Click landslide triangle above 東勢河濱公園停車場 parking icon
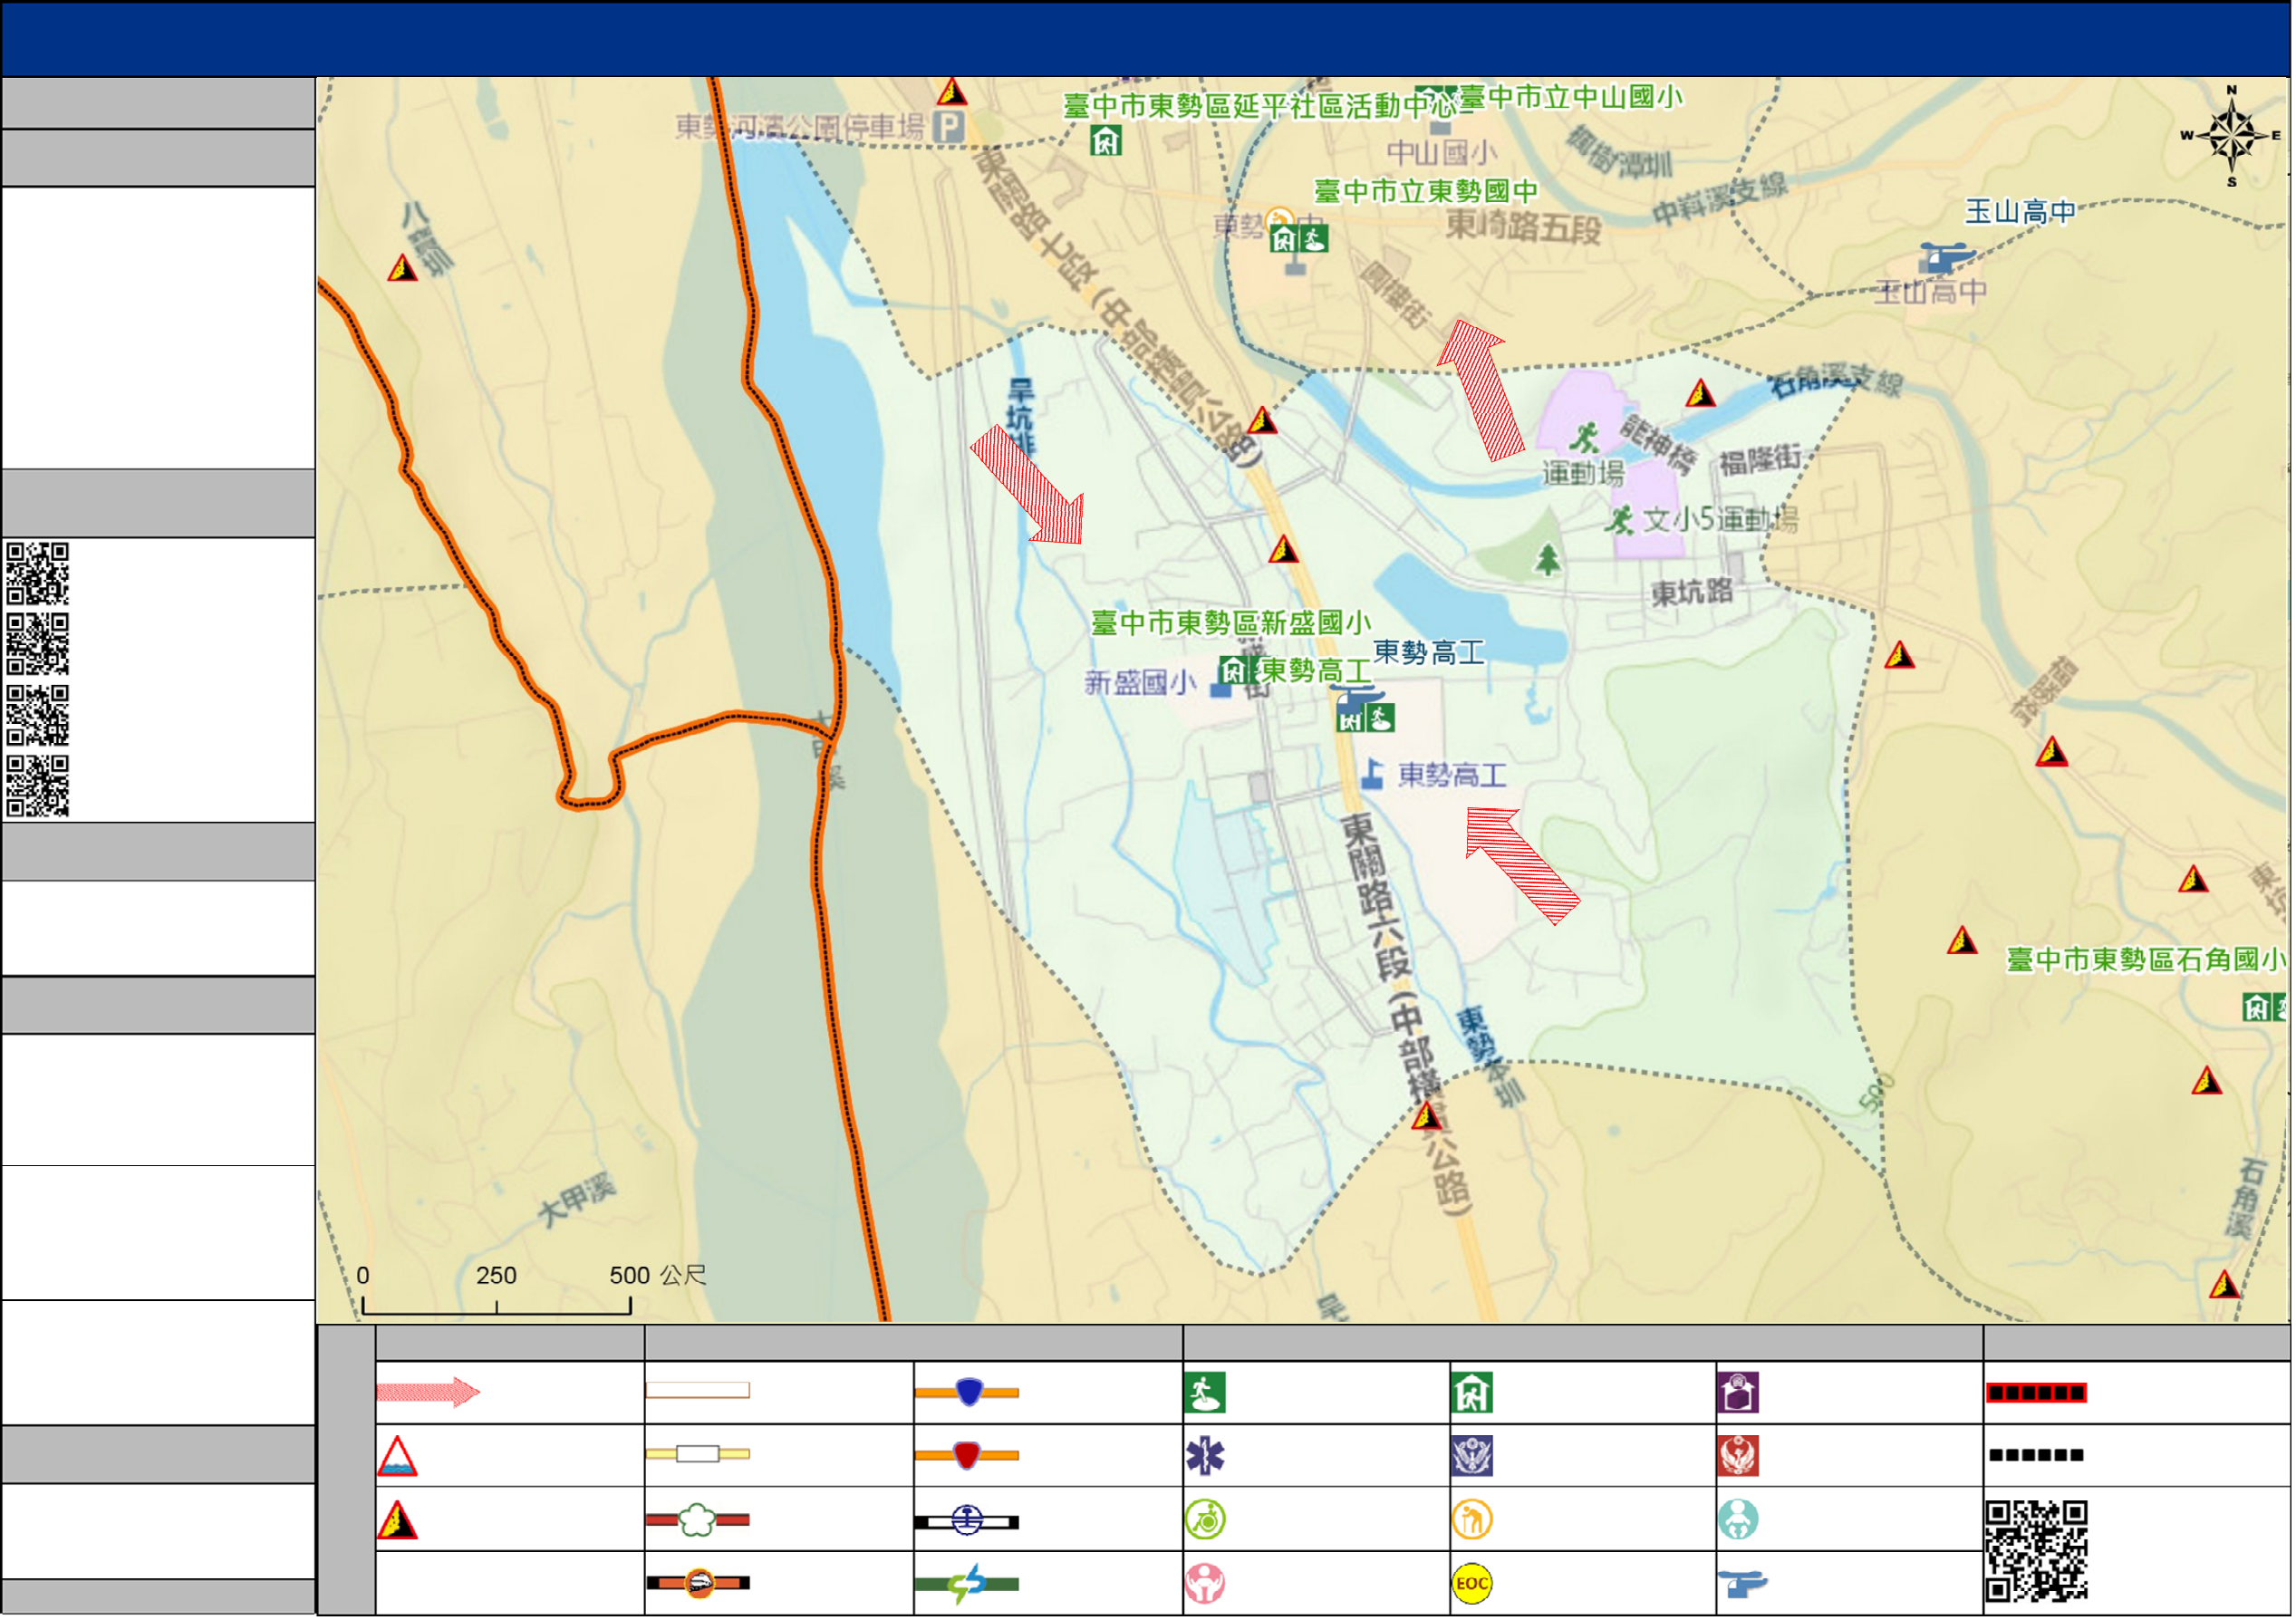This screenshot has height=1620, width=2296. click(x=952, y=92)
